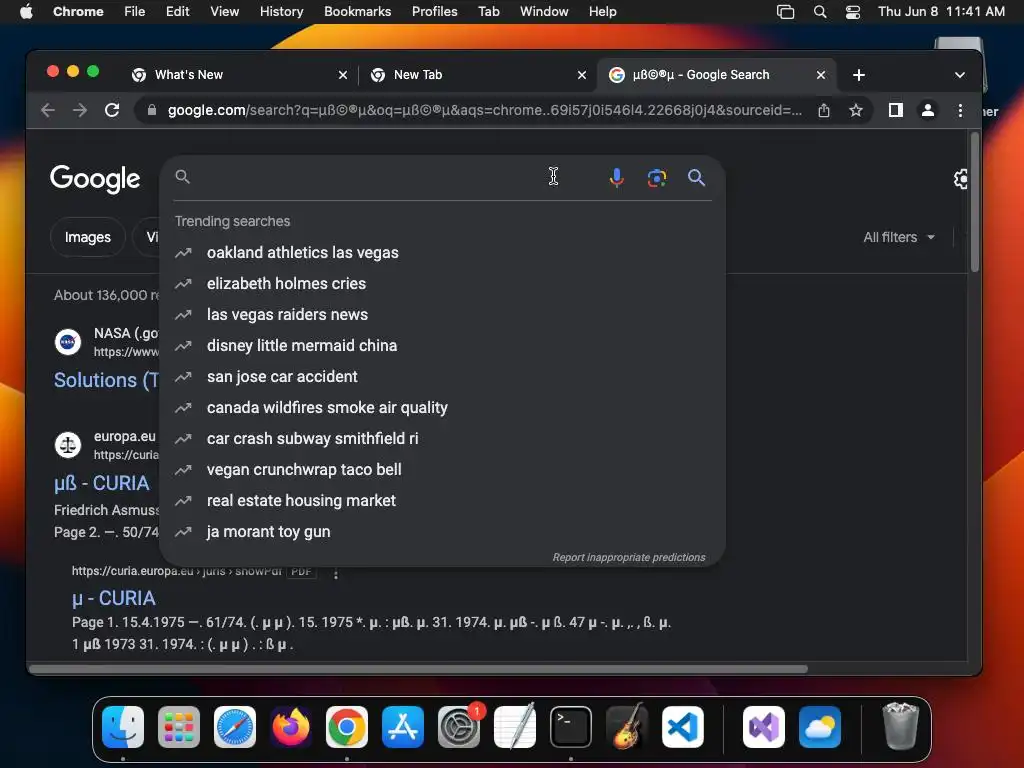Open the NASA result favicon
Viewport: 1024px width, 768px height.
click(x=68, y=342)
